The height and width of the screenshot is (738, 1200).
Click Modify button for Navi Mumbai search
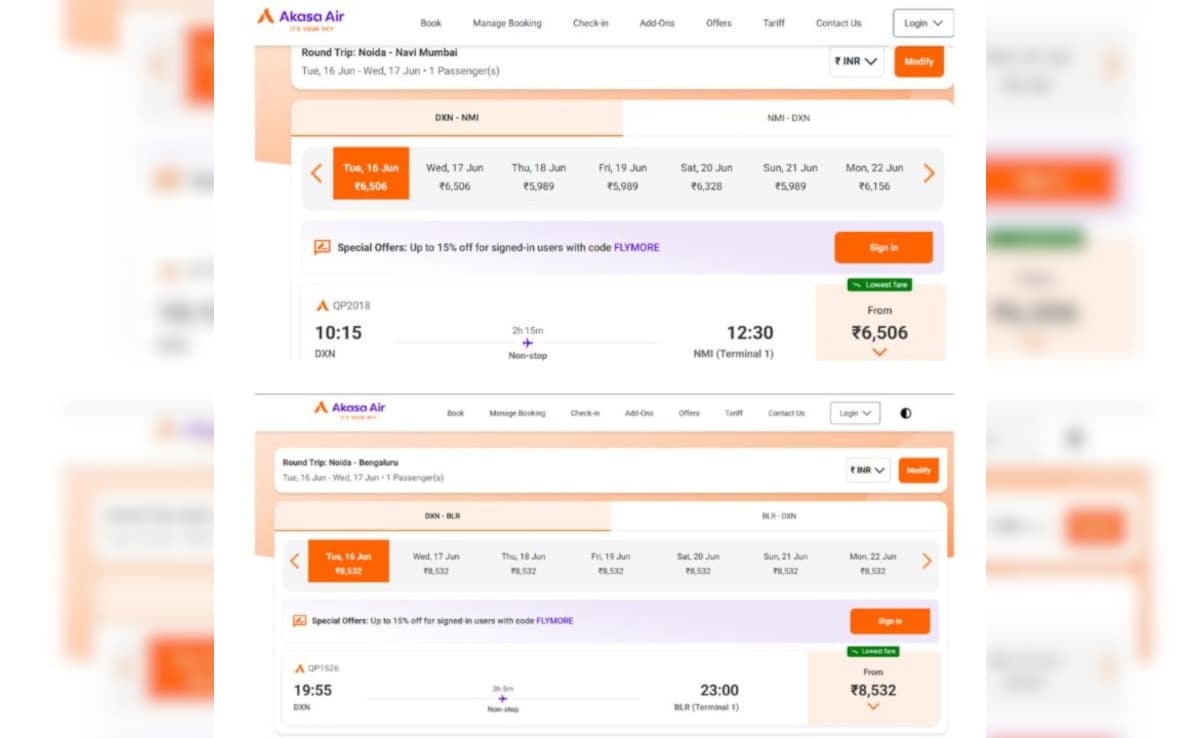click(x=919, y=61)
